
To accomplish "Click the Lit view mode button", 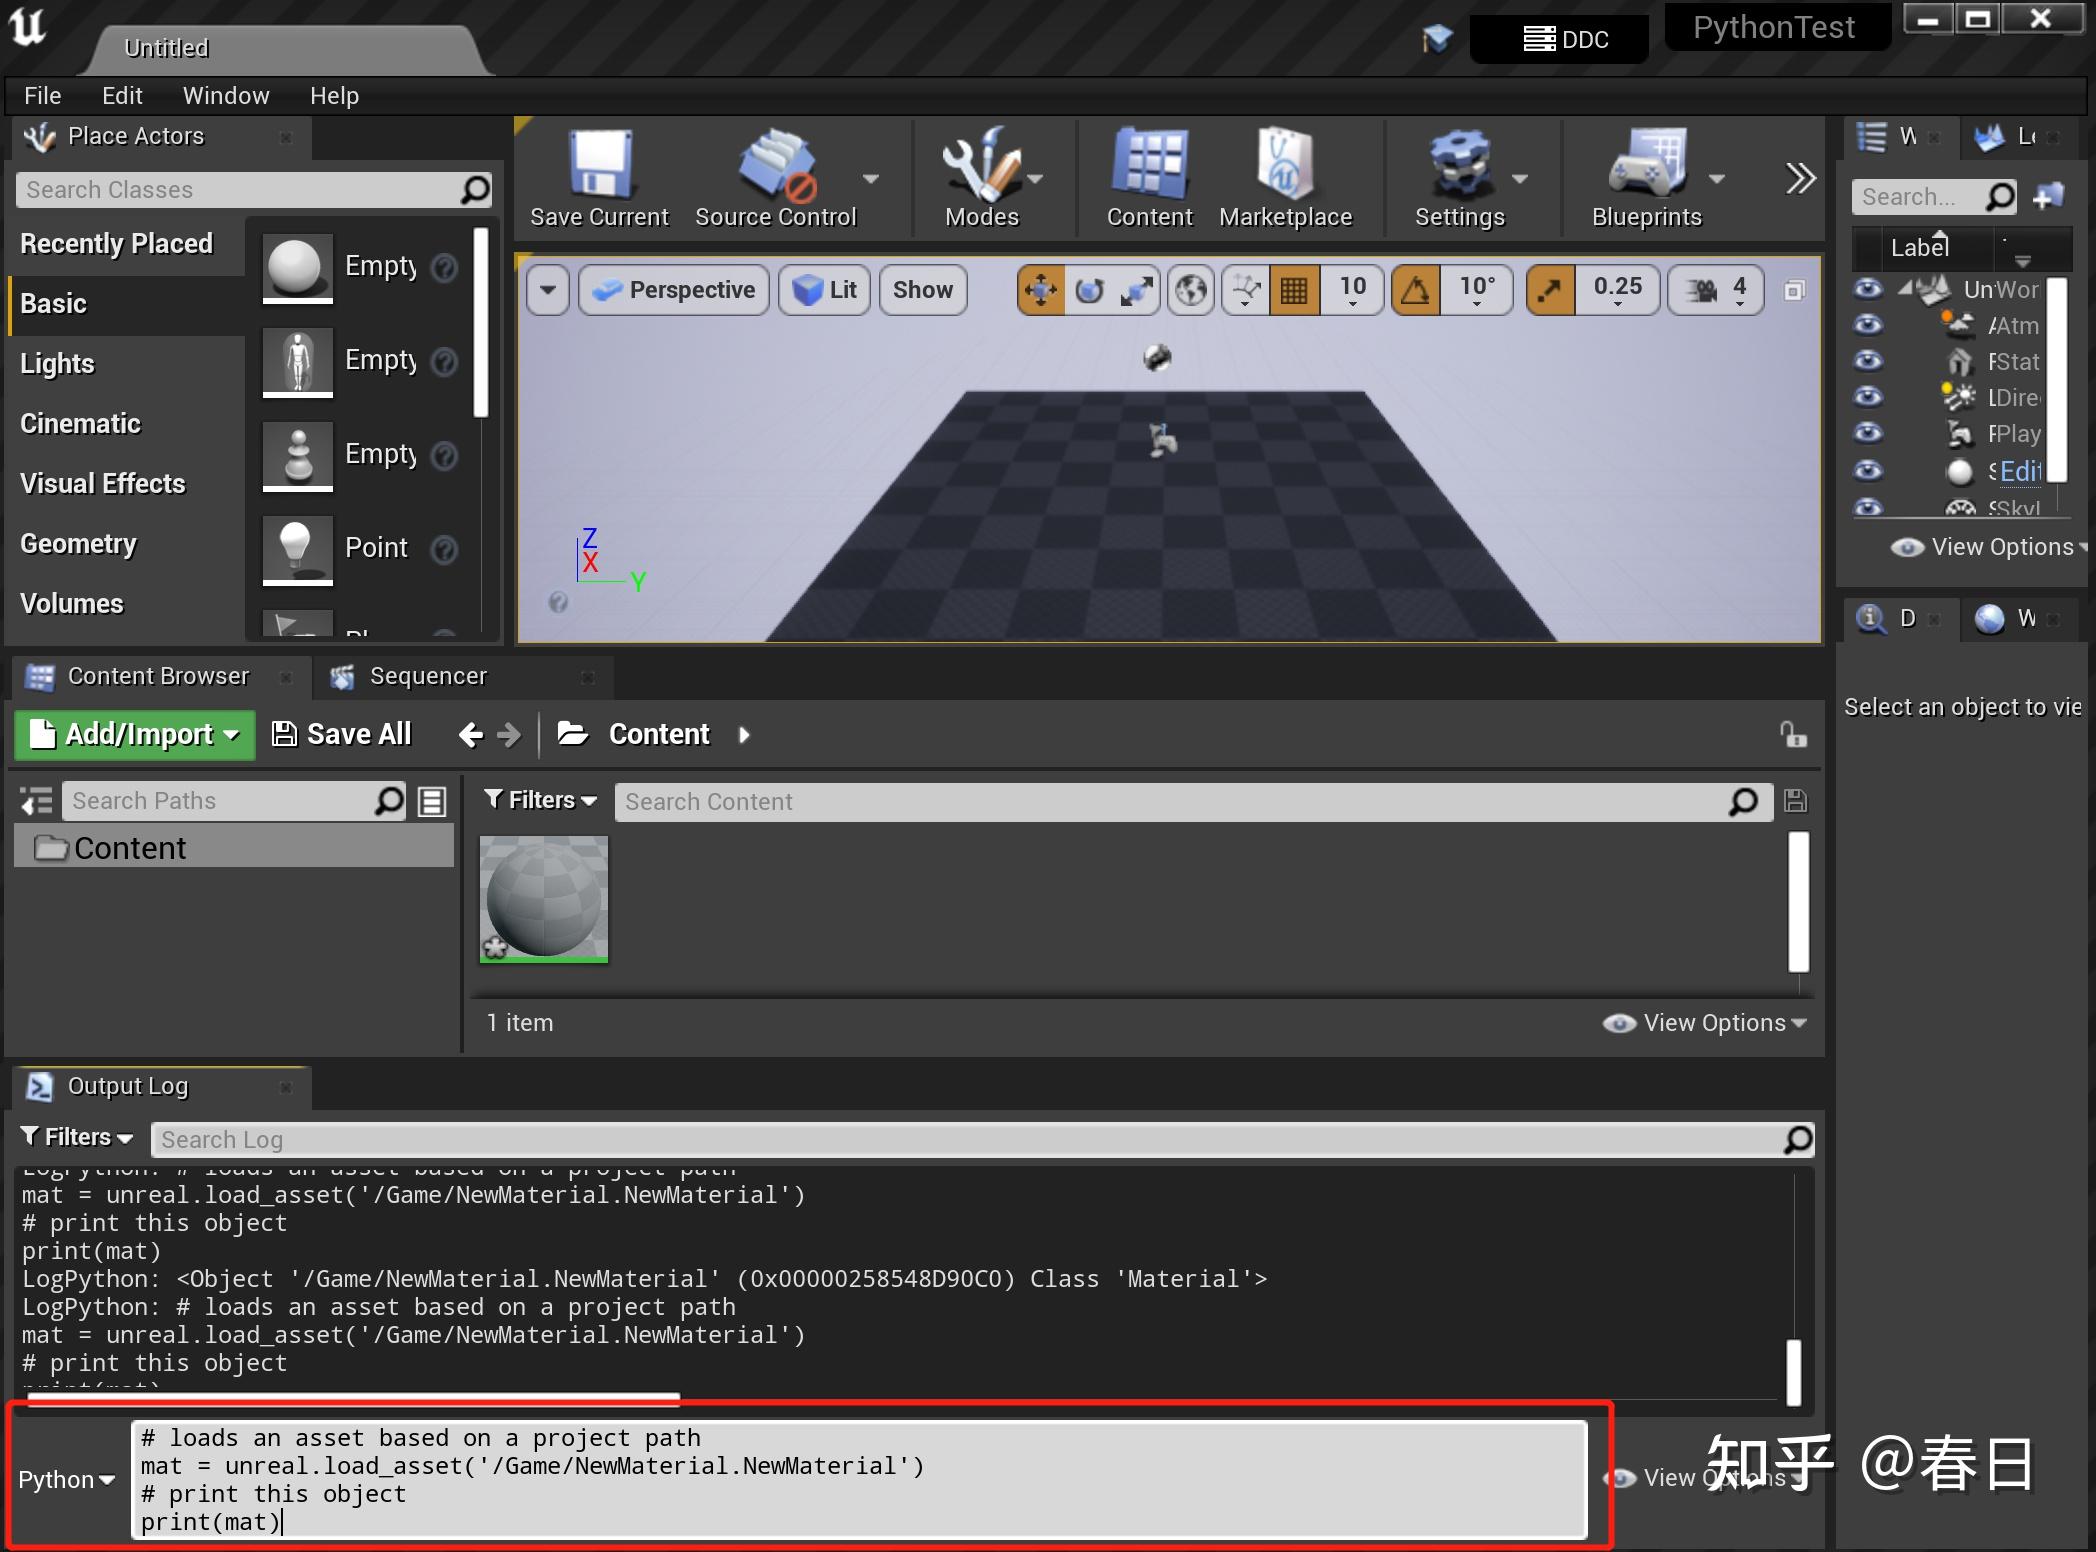I will pyautogui.click(x=823, y=290).
